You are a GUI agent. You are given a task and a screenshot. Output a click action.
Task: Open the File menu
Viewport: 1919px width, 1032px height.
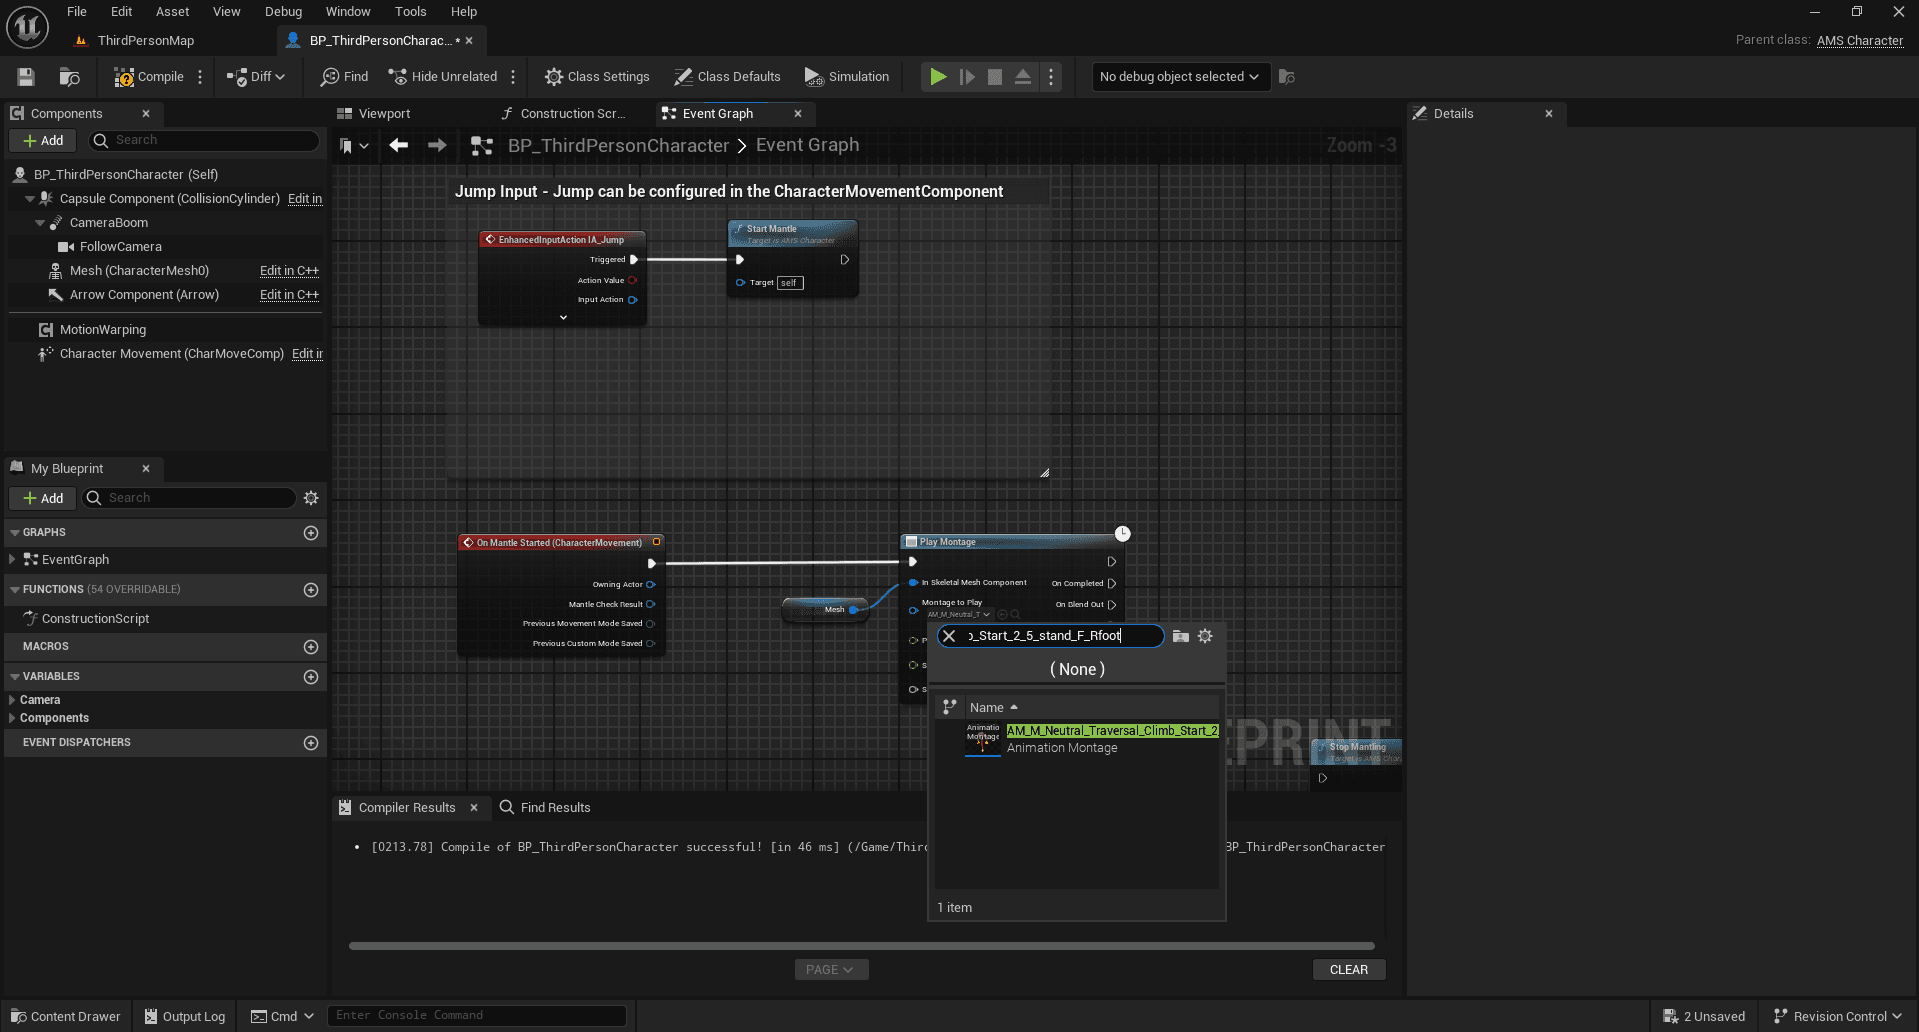(x=77, y=12)
